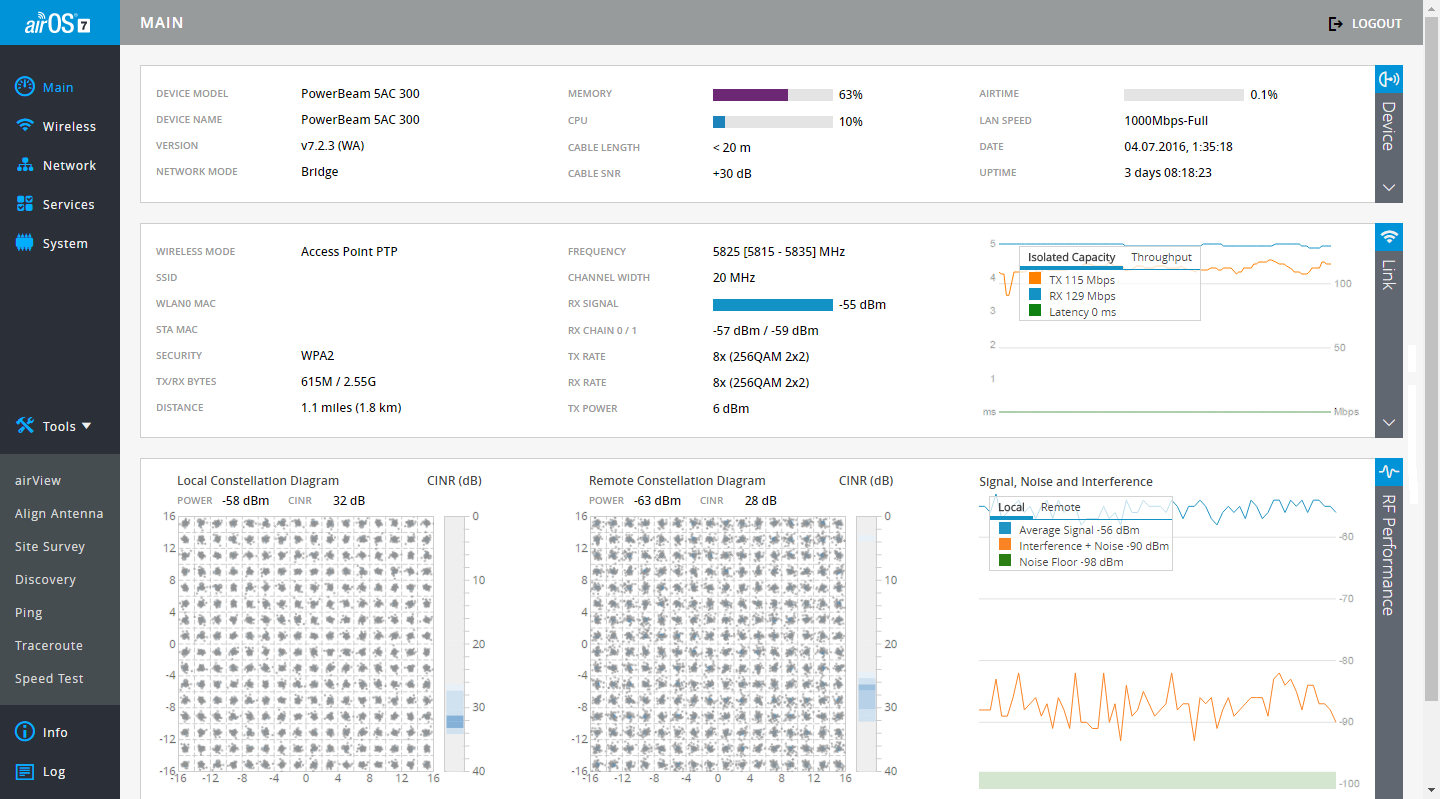Image resolution: width=1440 pixels, height=799 pixels.
Task: Select the Local signal tab
Action: 1011,508
